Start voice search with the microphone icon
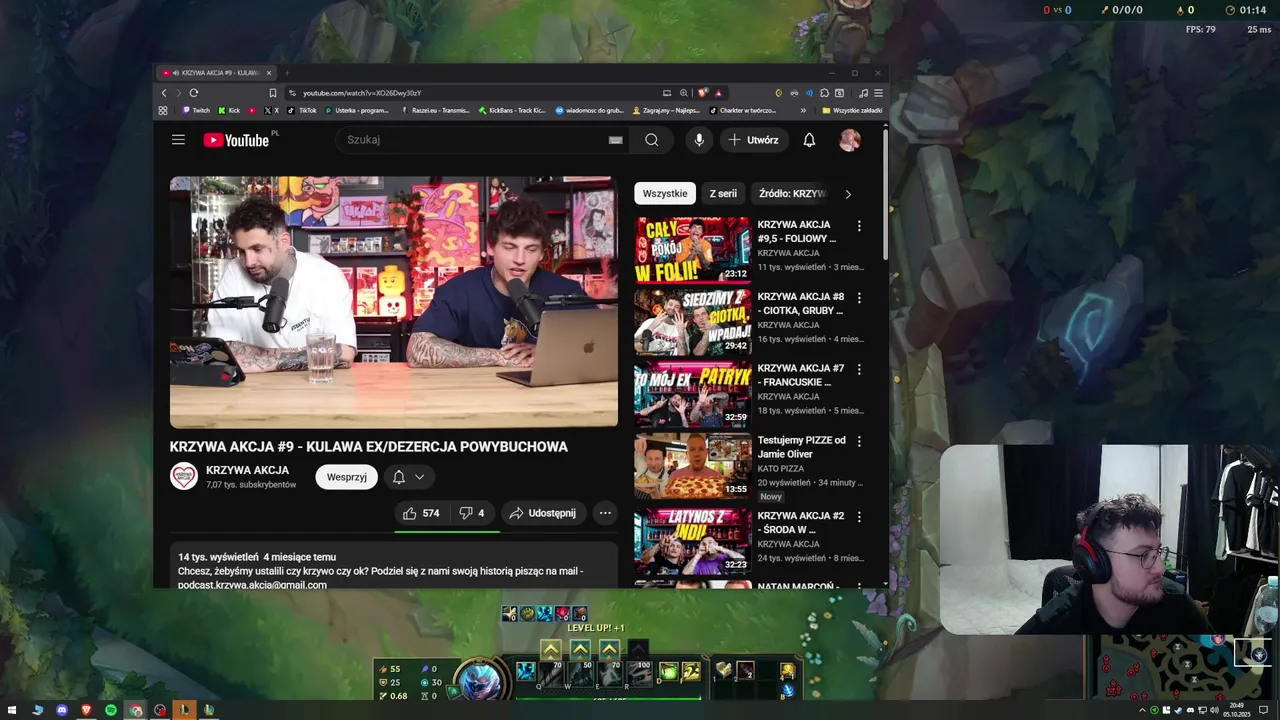Image resolution: width=1280 pixels, height=720 pixels. tap(699, 140)
